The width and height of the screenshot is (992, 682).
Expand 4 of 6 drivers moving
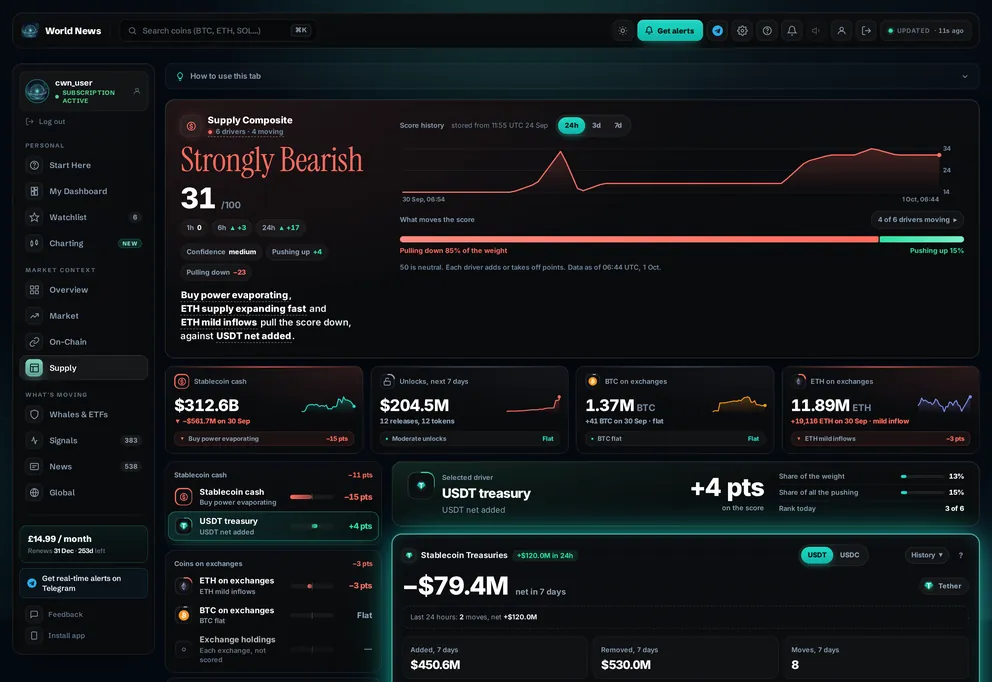click(917, 220)
